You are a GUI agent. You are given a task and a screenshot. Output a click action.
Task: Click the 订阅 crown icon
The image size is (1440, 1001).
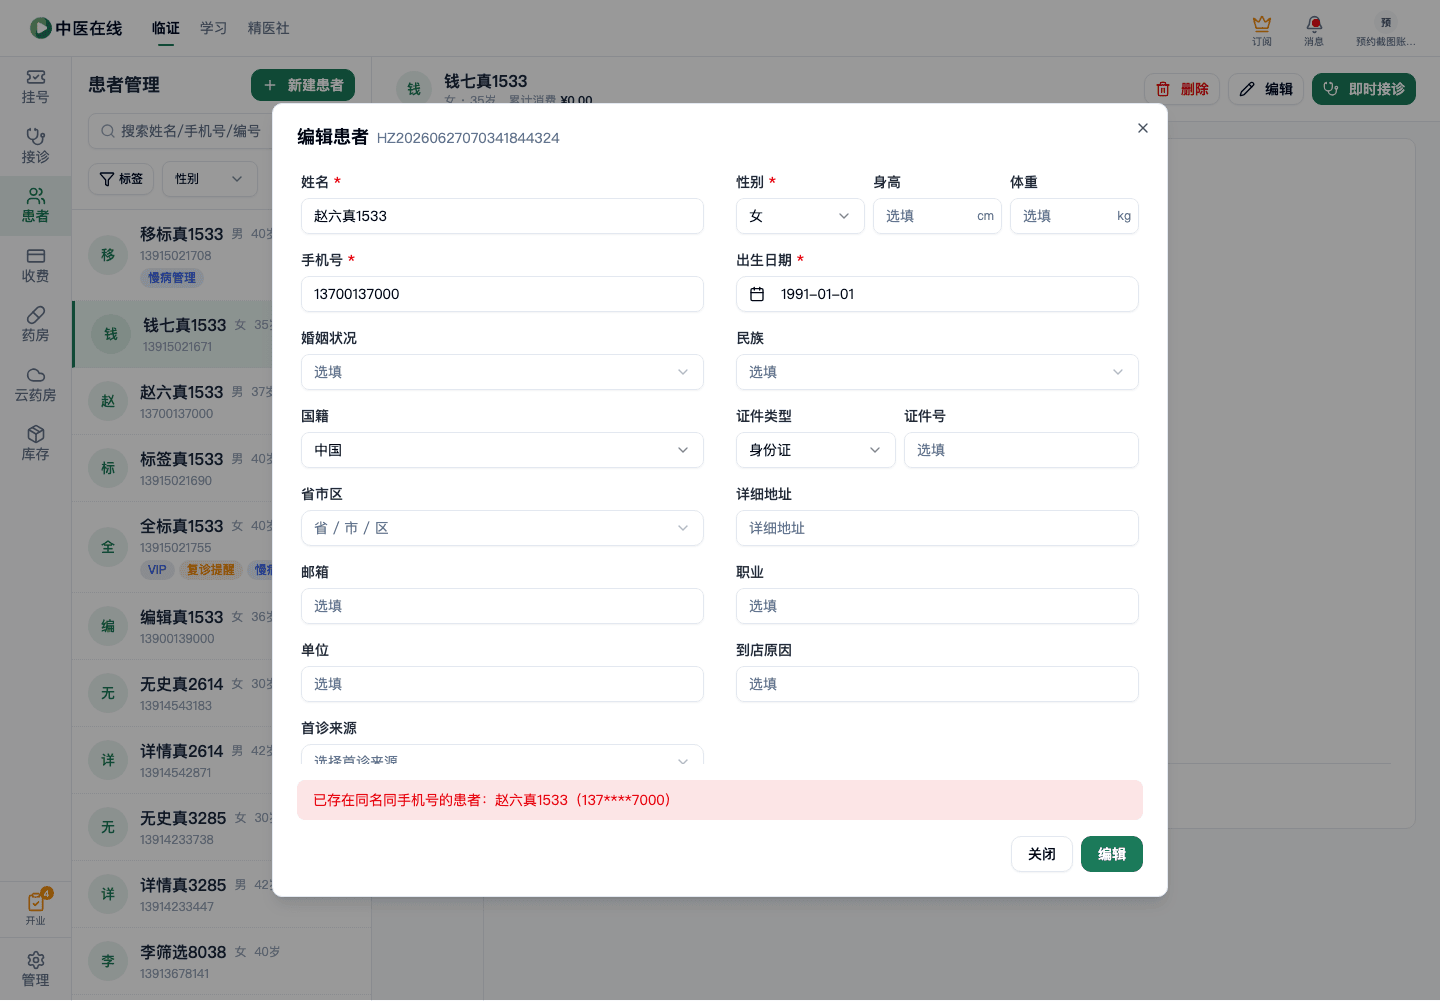click(1262, 30)
